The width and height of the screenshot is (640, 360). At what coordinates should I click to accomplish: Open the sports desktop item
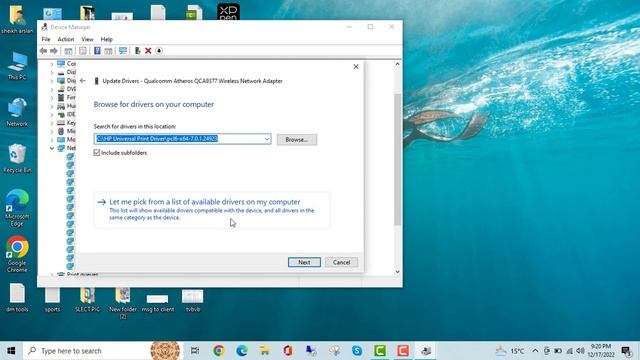point(52,299)
